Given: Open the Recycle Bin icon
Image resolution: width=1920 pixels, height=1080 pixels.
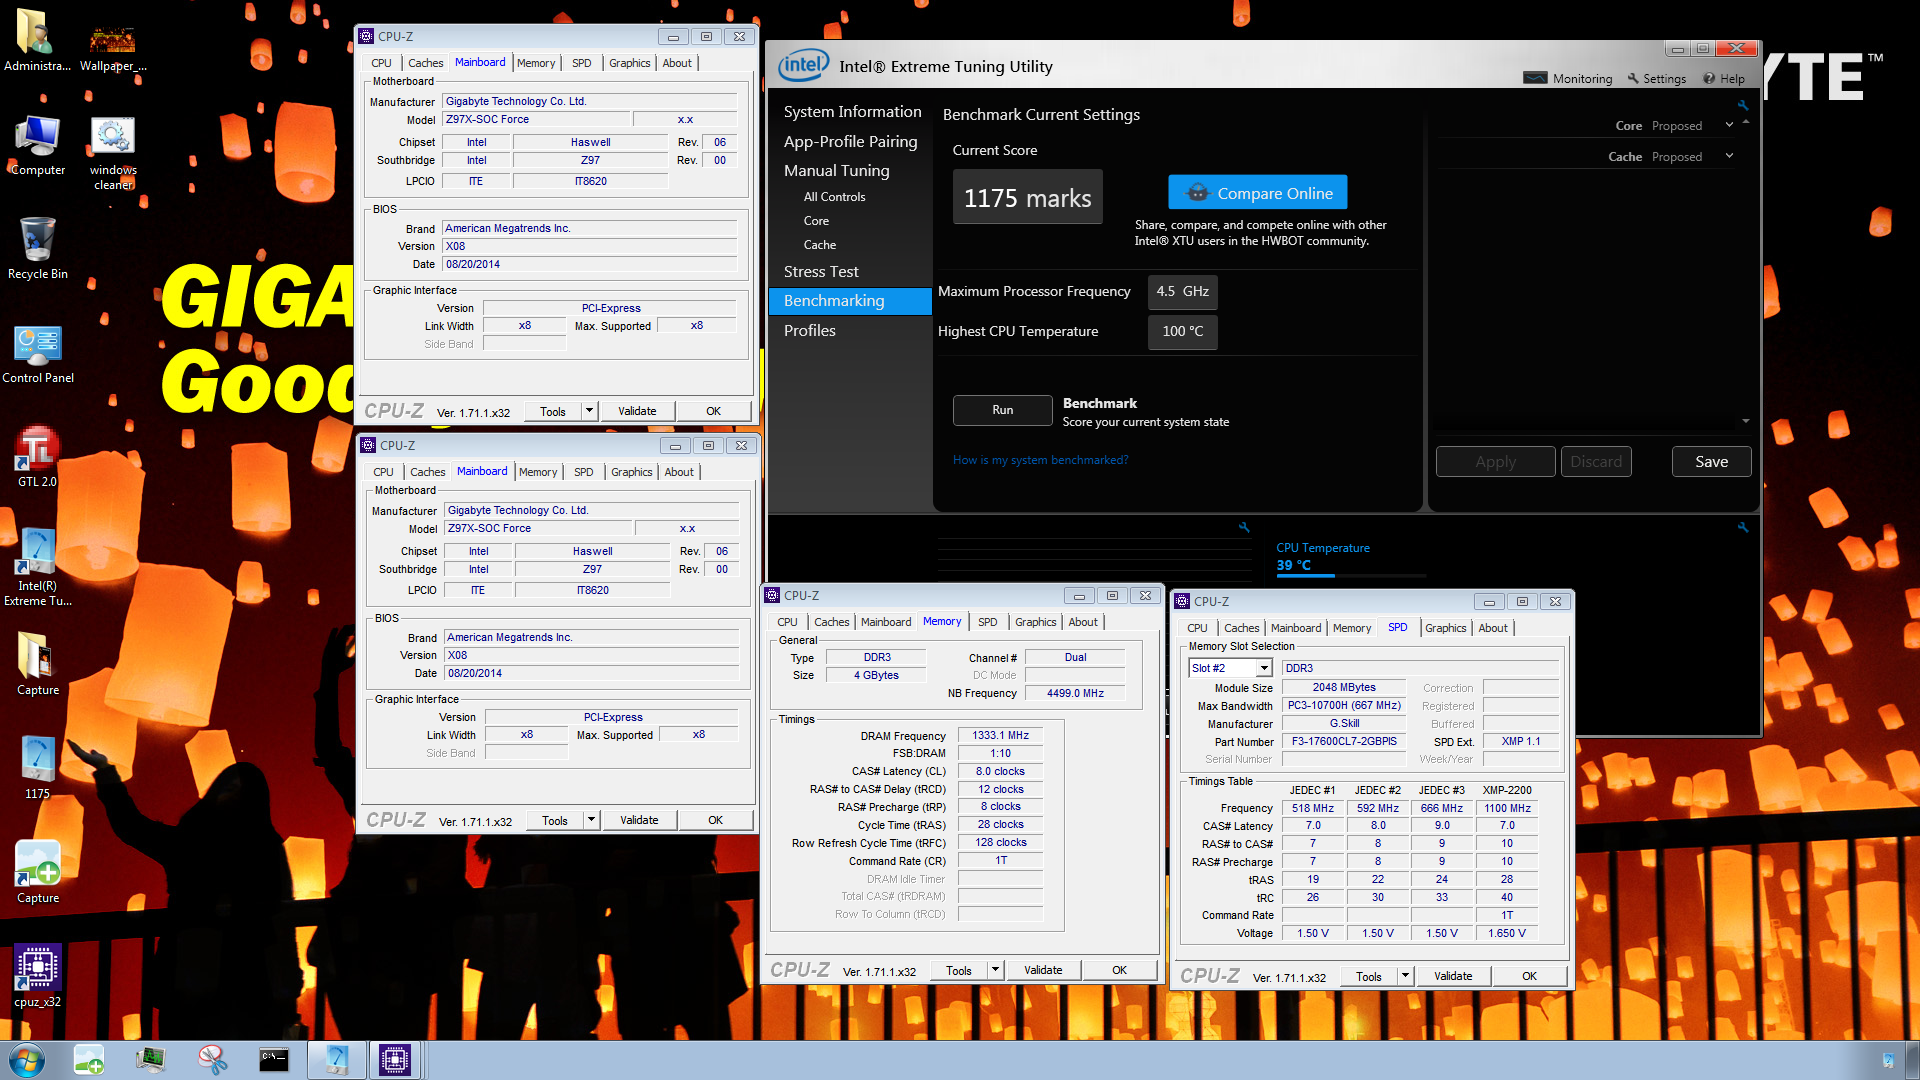Looking at the screenshot, I should [37, 248].
